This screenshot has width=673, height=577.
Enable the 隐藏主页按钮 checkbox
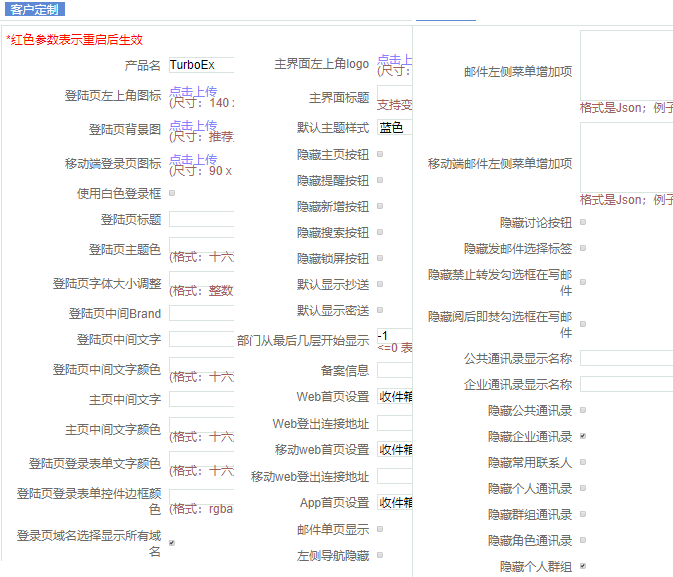coord(380,155)
